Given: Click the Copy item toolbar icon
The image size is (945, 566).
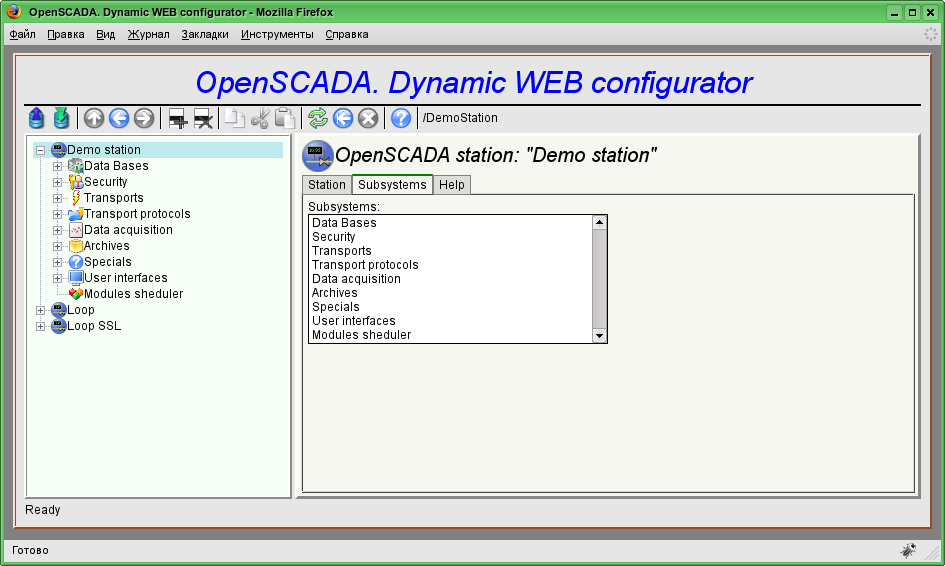Looking at the screenshot, I should (234, 118).
